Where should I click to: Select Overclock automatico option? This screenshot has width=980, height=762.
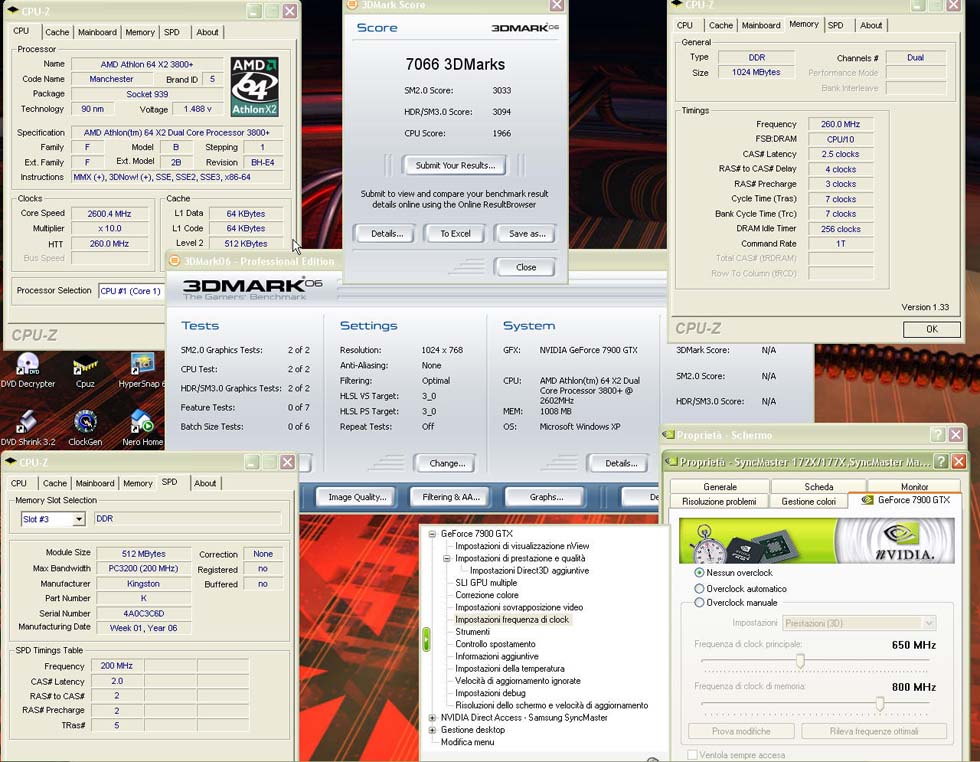coord(699,588)
